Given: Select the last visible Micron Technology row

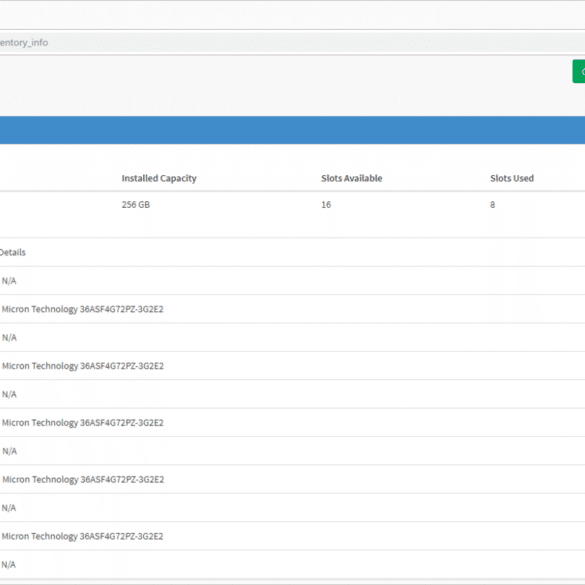Looking at the screenshot, I should pyautogui.click(x=292, y=536).
